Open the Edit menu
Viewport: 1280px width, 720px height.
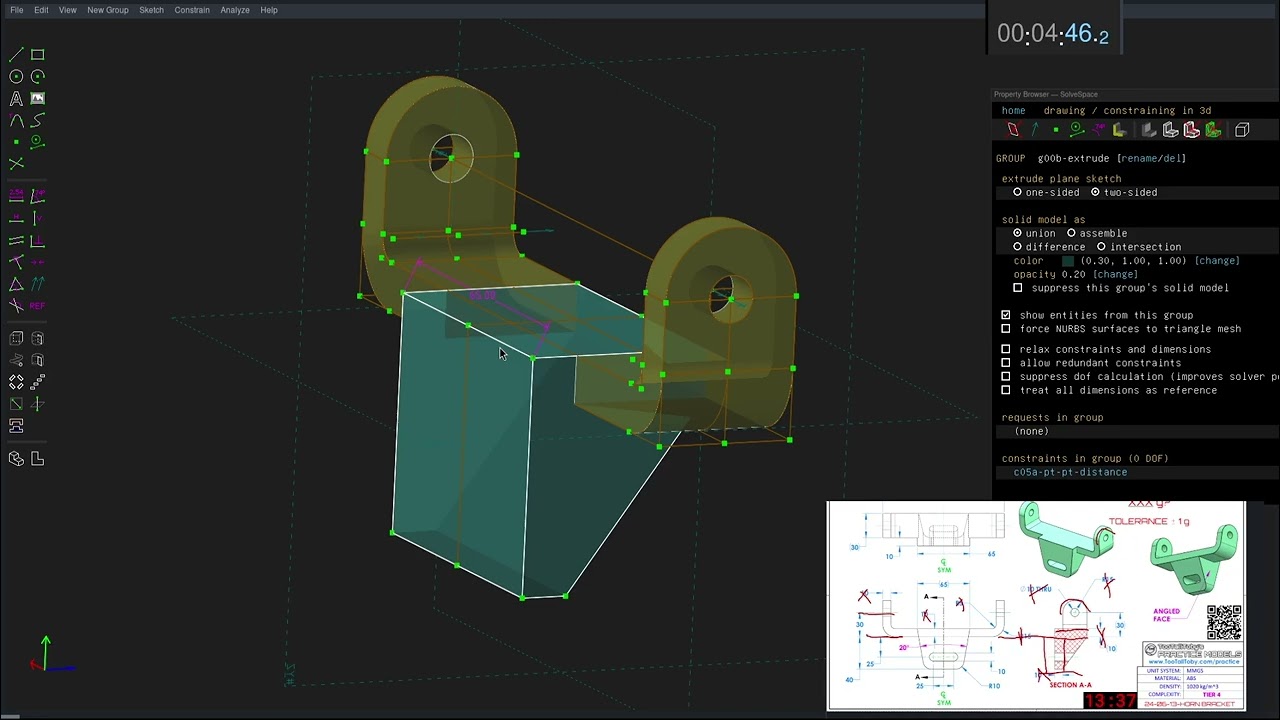tap(41, 10)
